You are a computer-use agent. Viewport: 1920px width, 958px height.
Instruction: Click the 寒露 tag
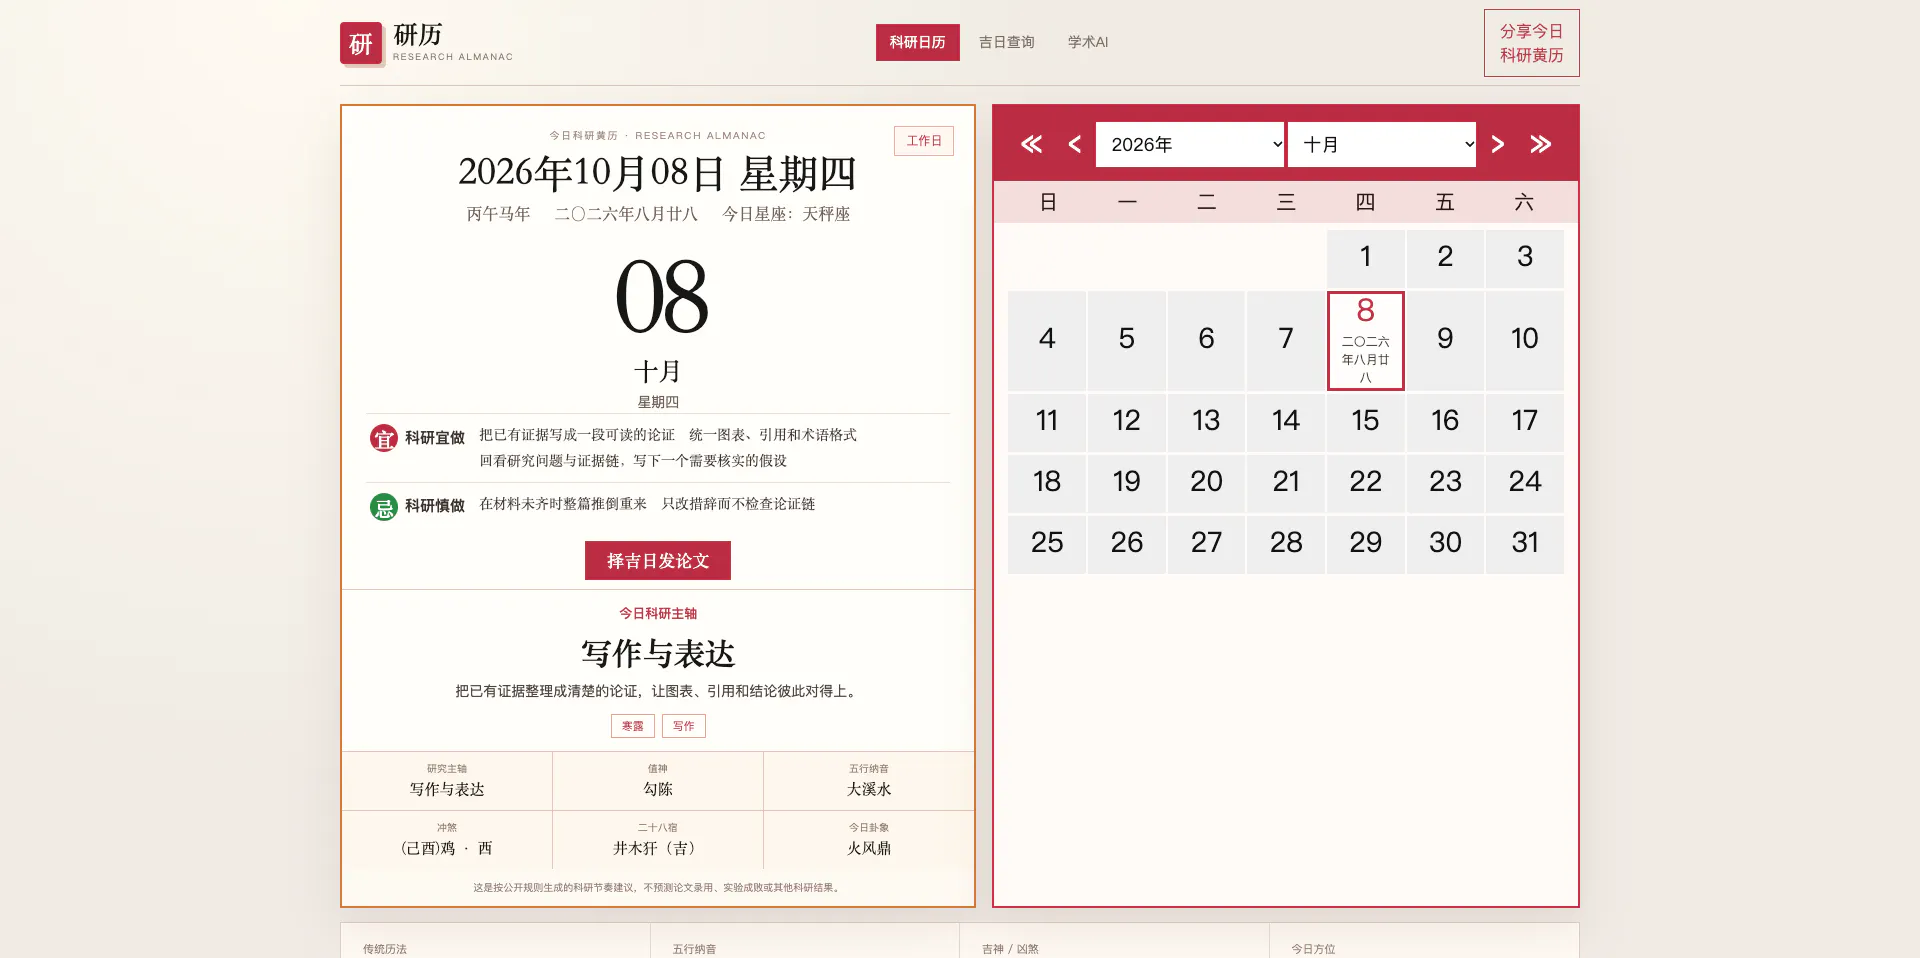633,726
